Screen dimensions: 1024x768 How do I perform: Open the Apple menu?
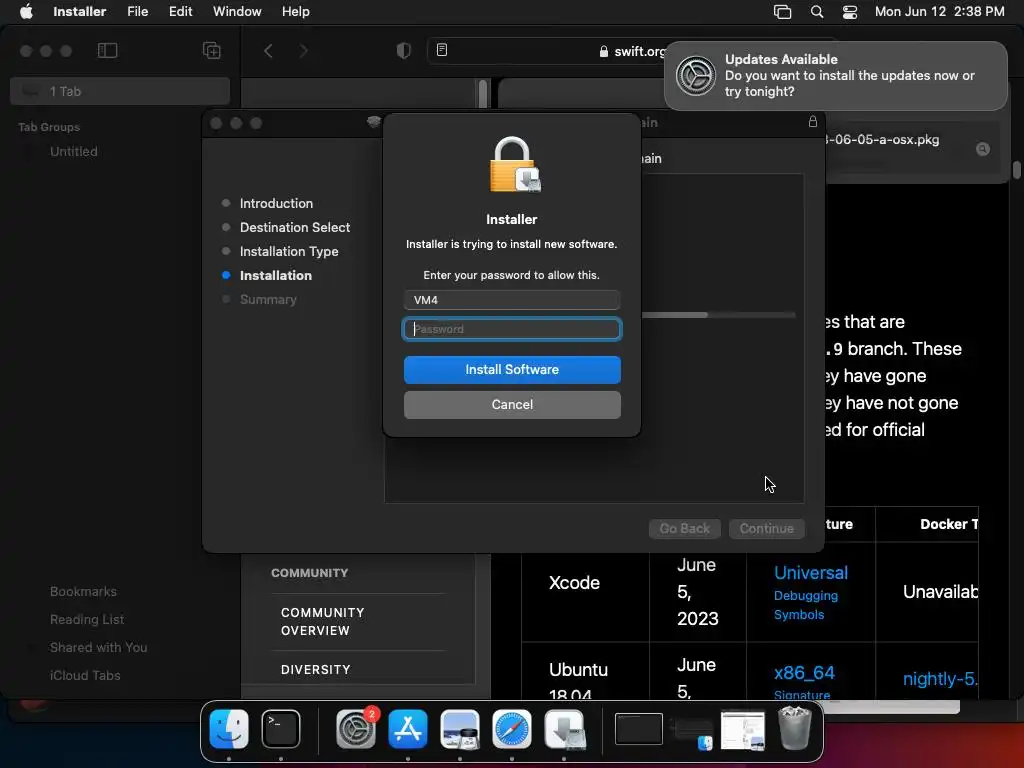point(26,12)
